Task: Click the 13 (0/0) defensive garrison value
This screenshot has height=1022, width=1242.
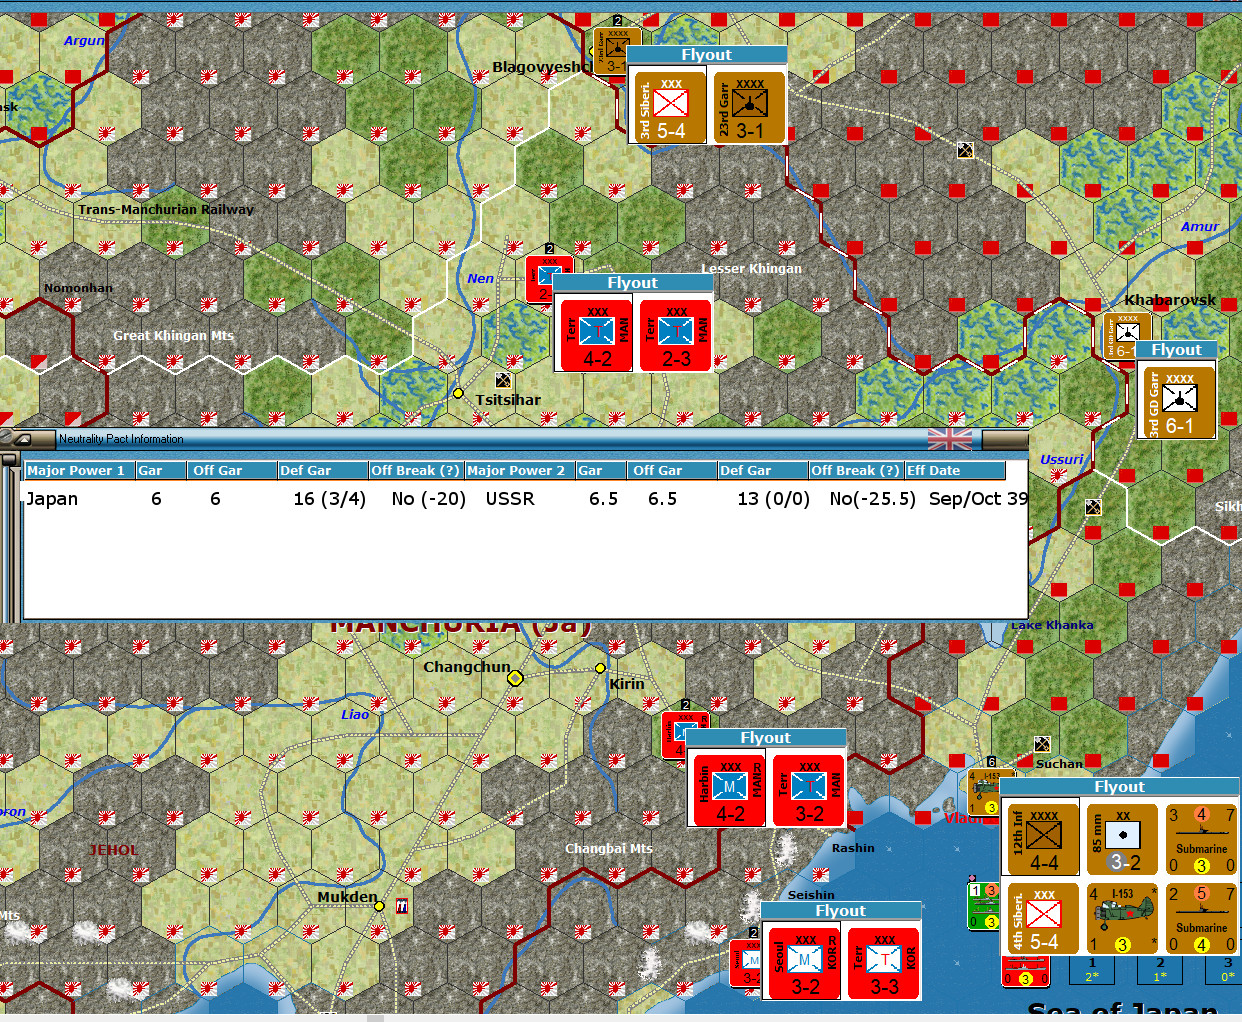Action: pos(774,499)
